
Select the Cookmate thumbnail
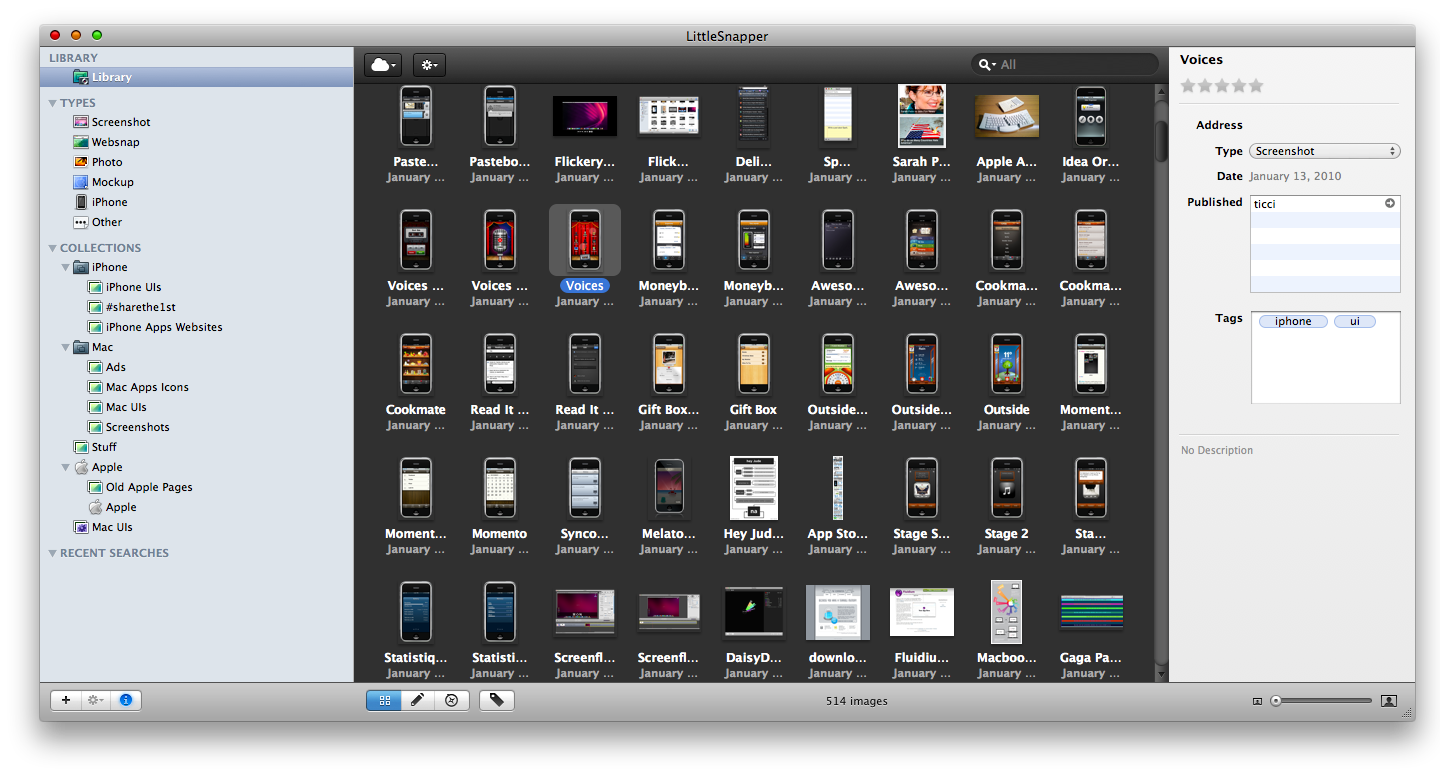click(416, 364)
